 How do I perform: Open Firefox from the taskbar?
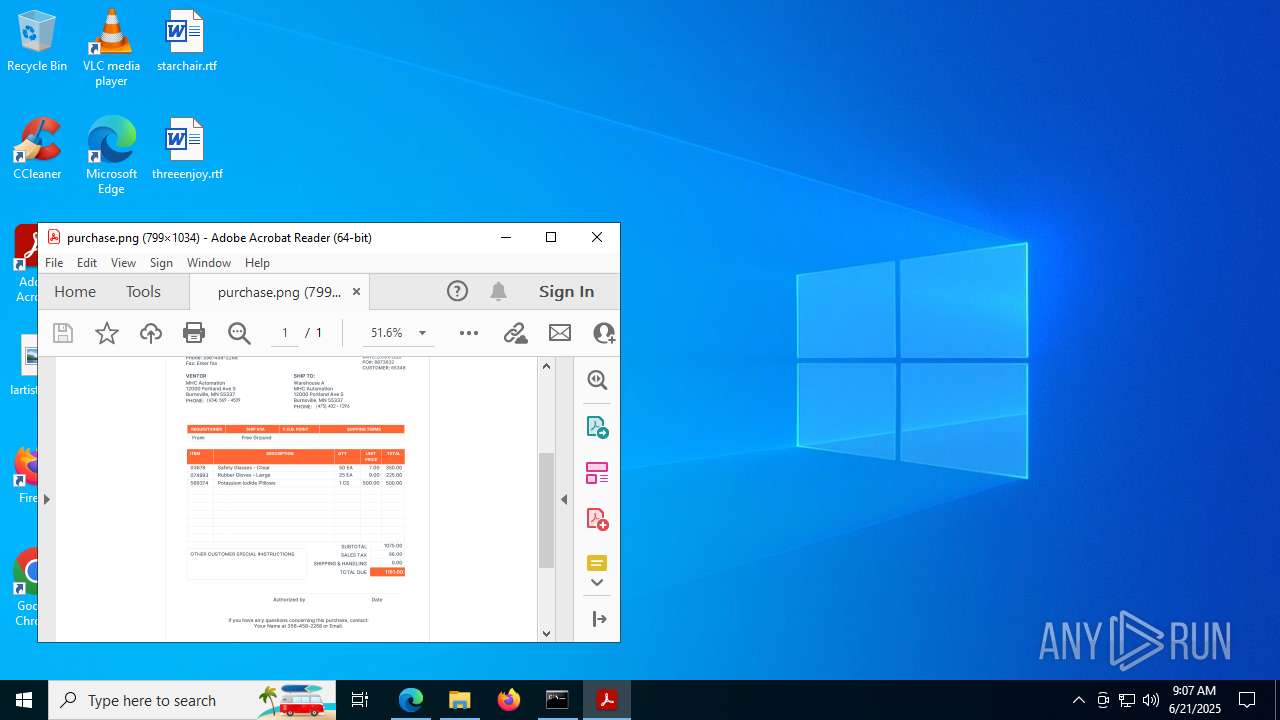pyautogui.click(x=509, y=700)
